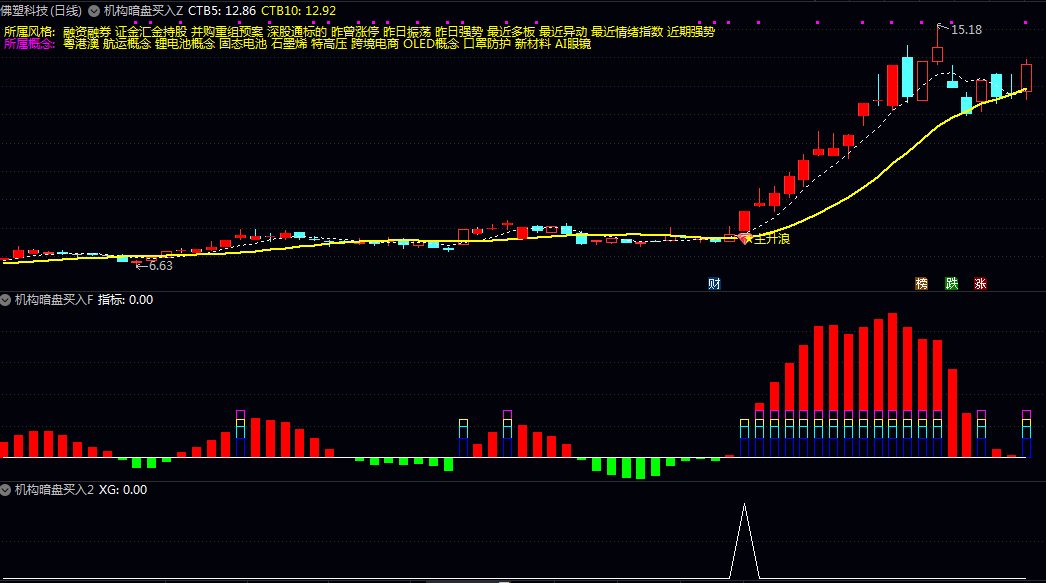Click the 固态电池 concept tag
Screen dimensions: 1046x583
(x=243, y=44)
